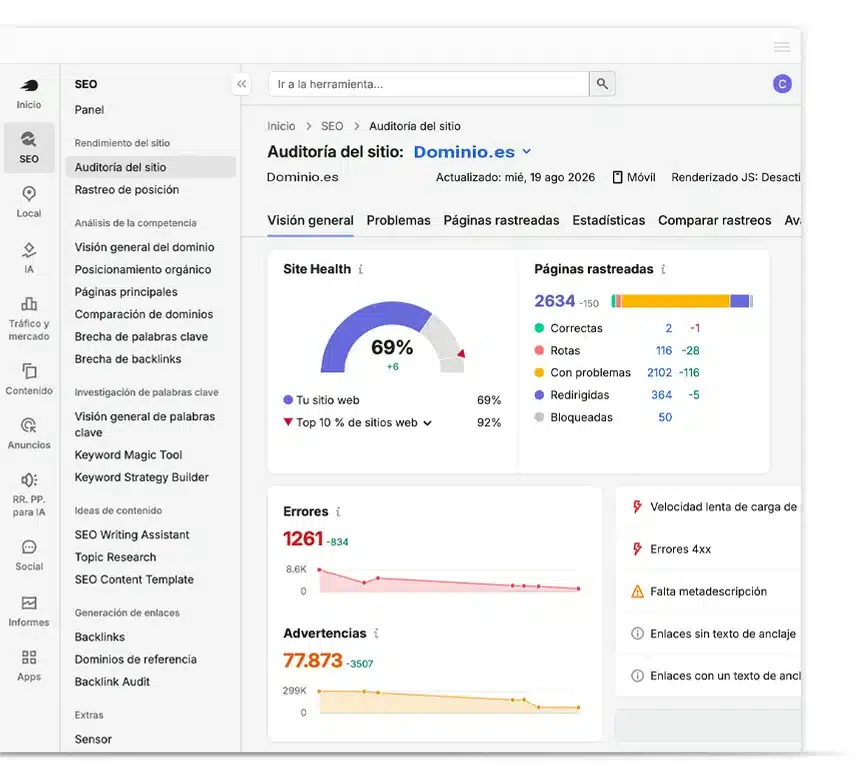Switch to the Visión general tab
The width and height of the screenshot is (859, 772).
coord(310,220)
